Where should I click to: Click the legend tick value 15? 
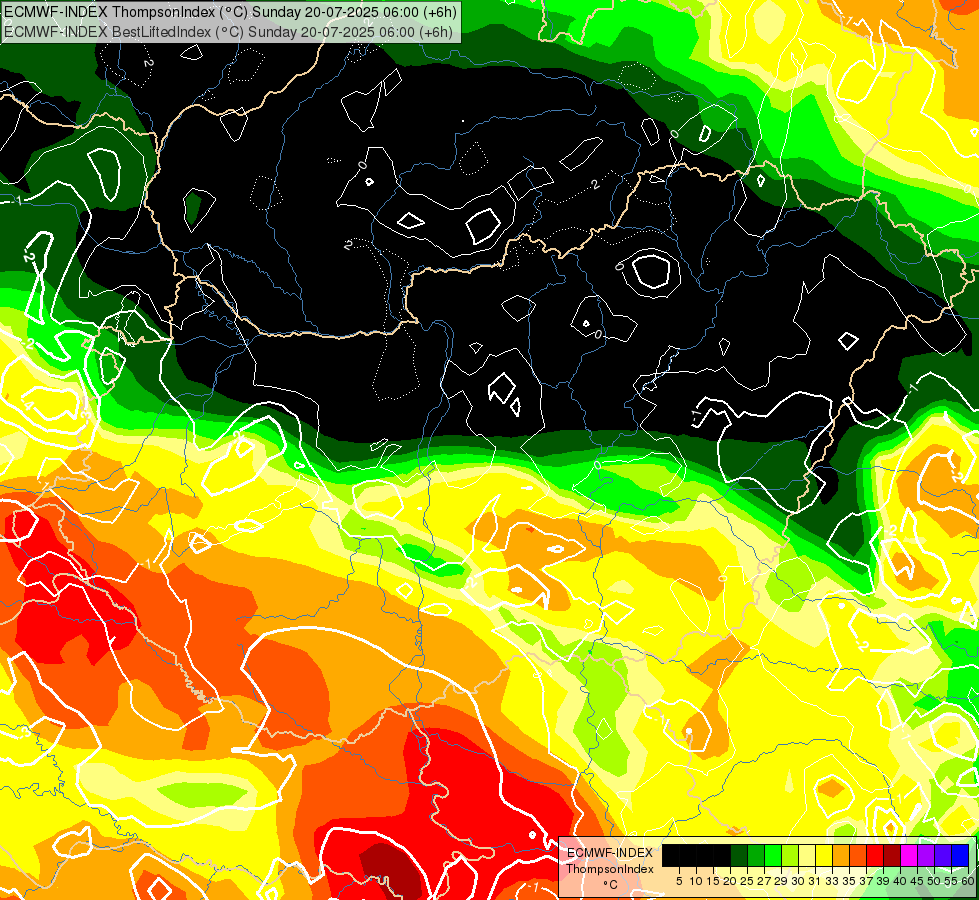point(713,881)
